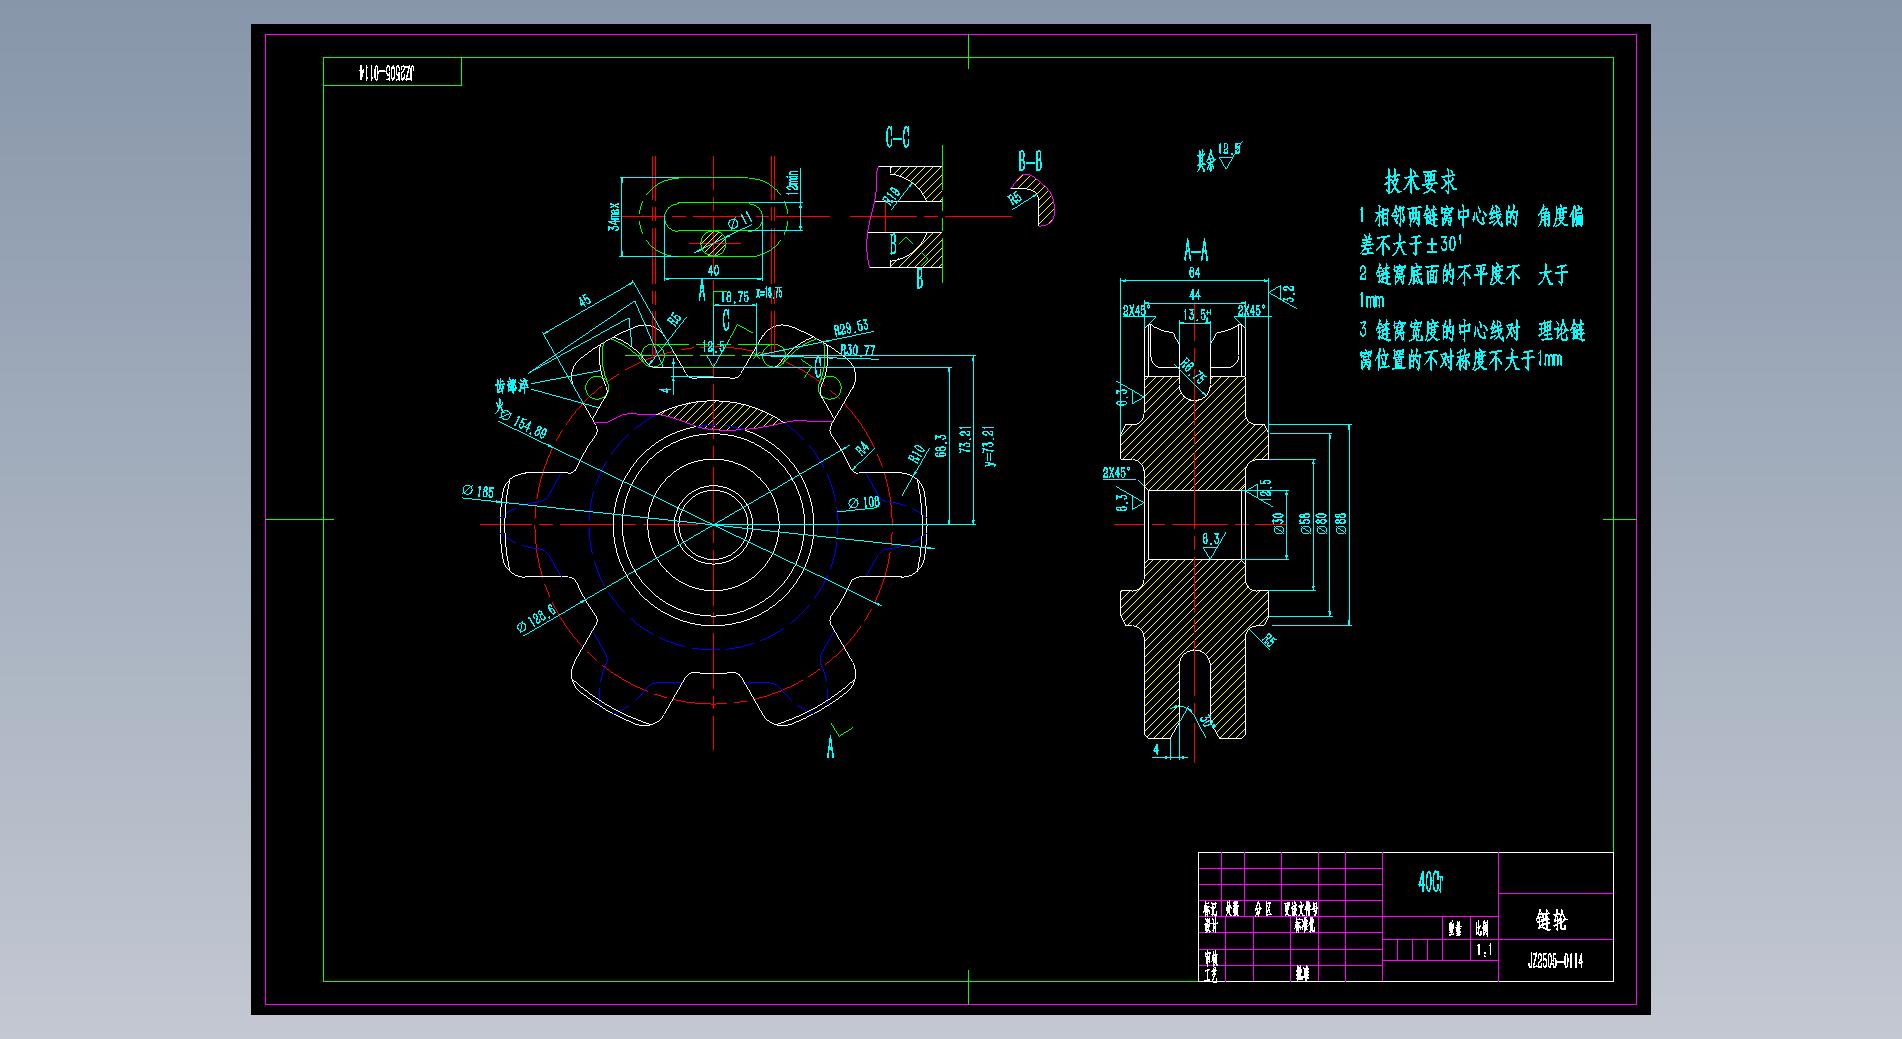
Task: Select the 64 width dimension in section A-A
Action: tap(1194, 272)
